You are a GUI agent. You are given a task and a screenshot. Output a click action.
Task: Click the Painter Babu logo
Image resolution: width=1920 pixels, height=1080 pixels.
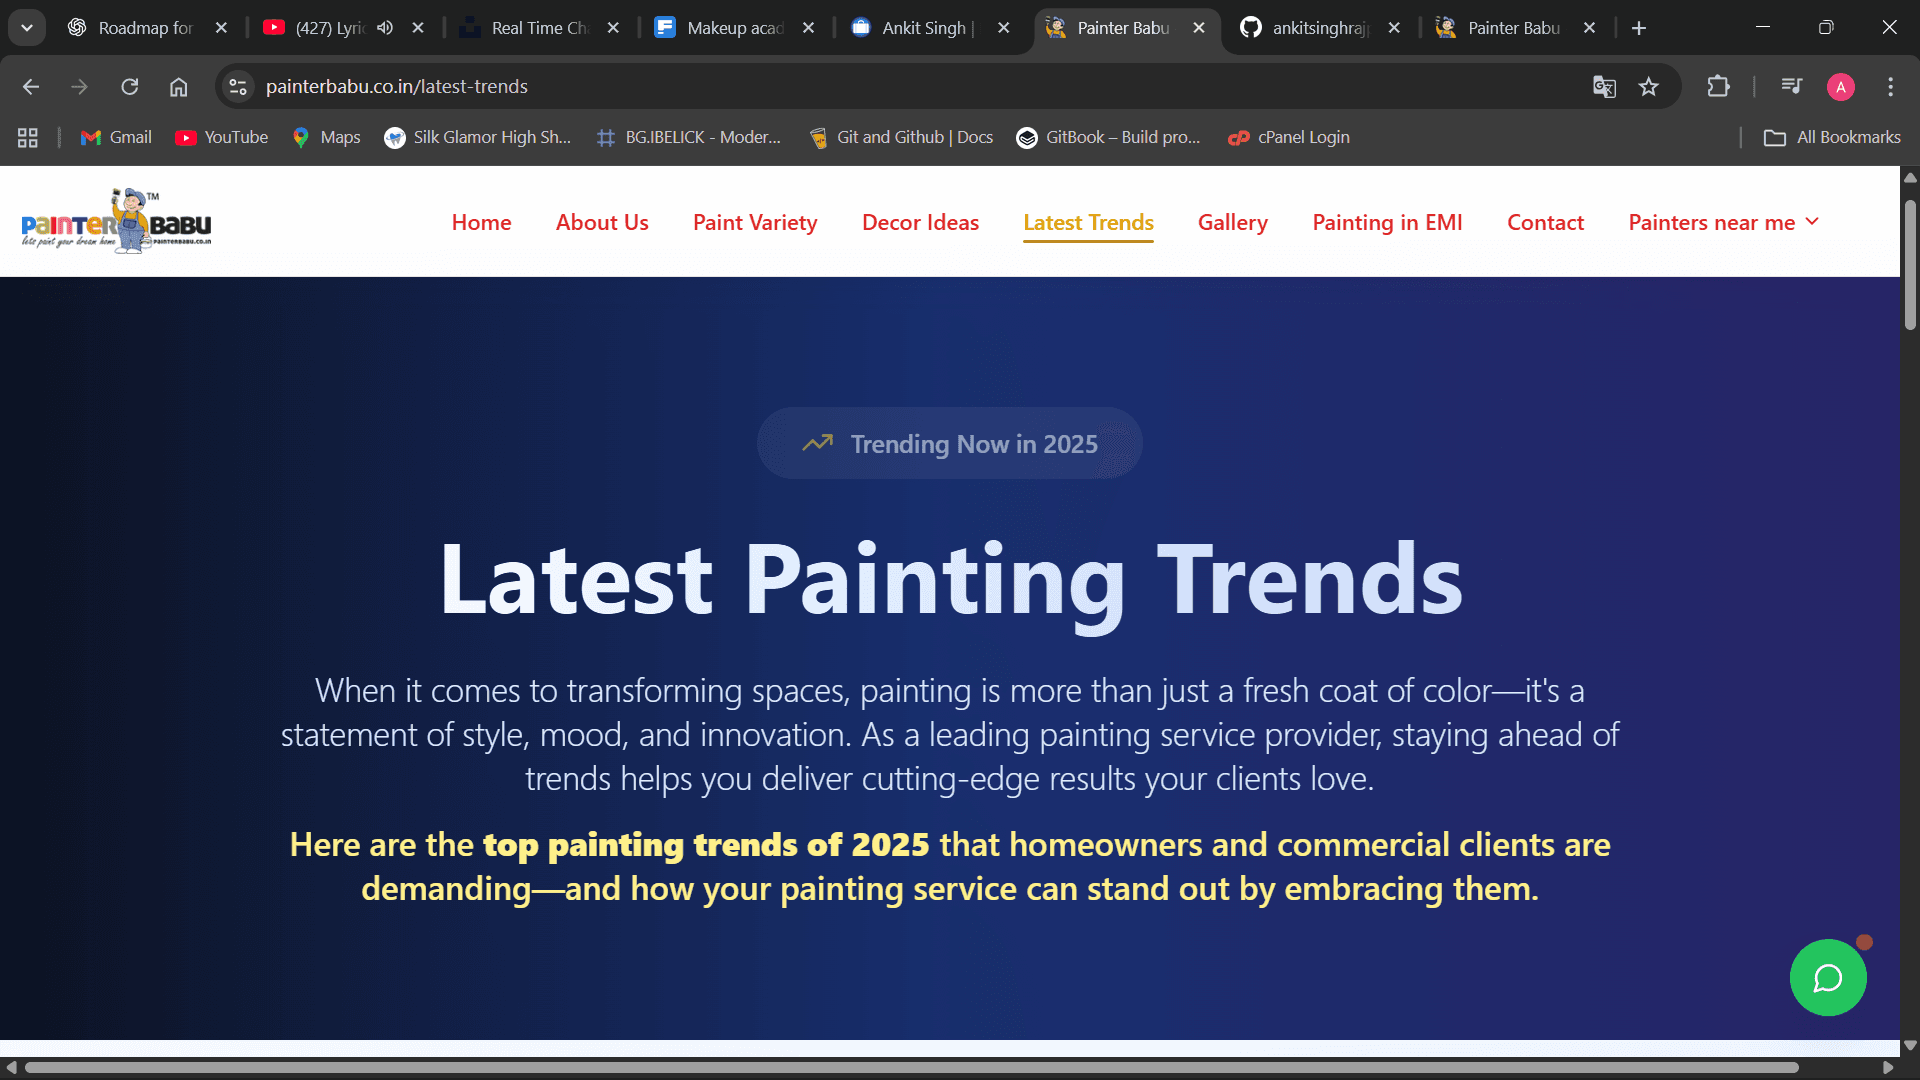116,221
